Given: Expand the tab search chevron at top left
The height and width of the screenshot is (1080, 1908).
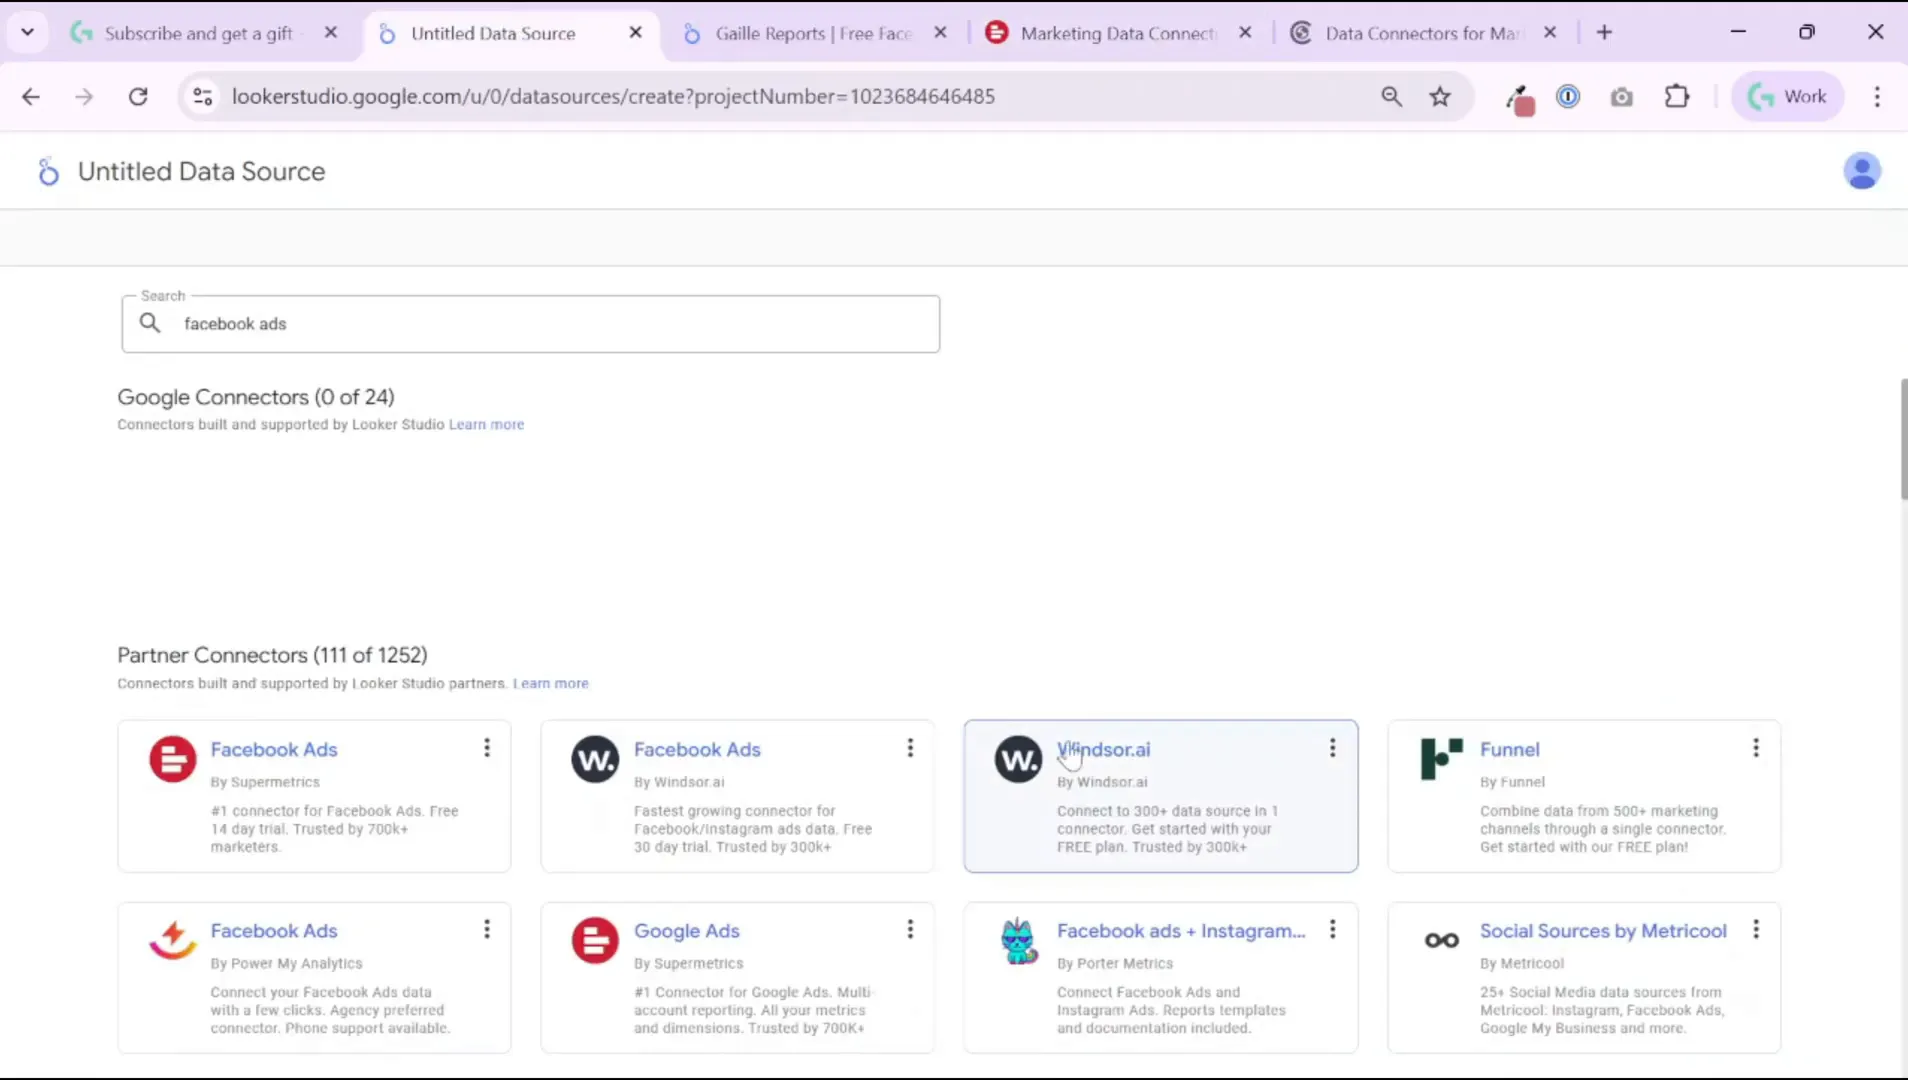Looking at the screenshot, I should (x=28, y=31).
